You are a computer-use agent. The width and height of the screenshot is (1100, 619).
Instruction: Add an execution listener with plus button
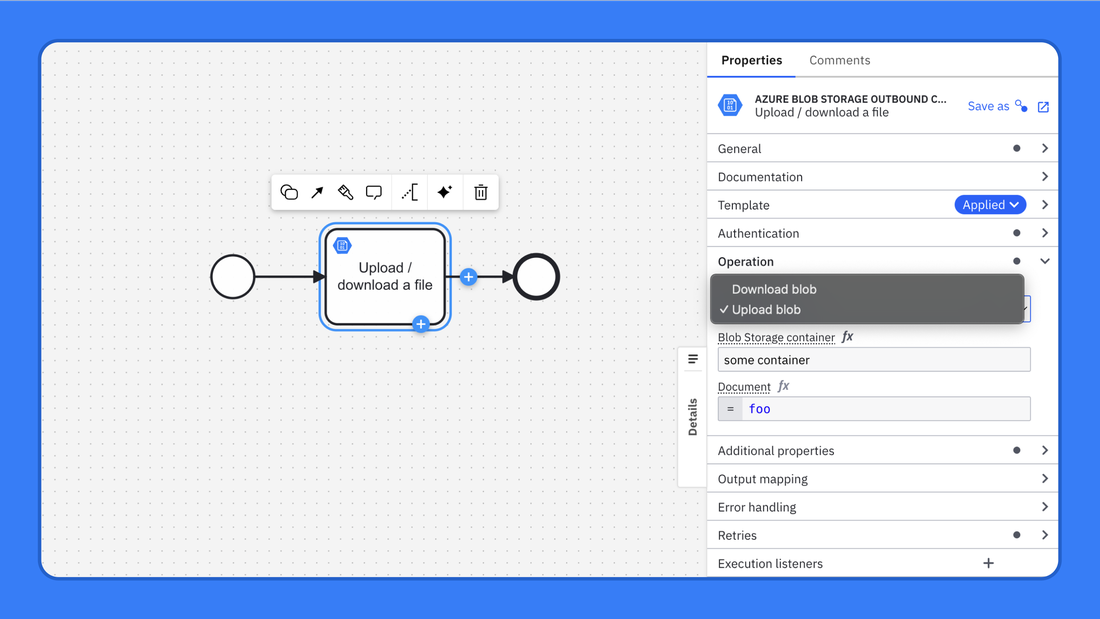pyautogui.click(x=988, y=563)
